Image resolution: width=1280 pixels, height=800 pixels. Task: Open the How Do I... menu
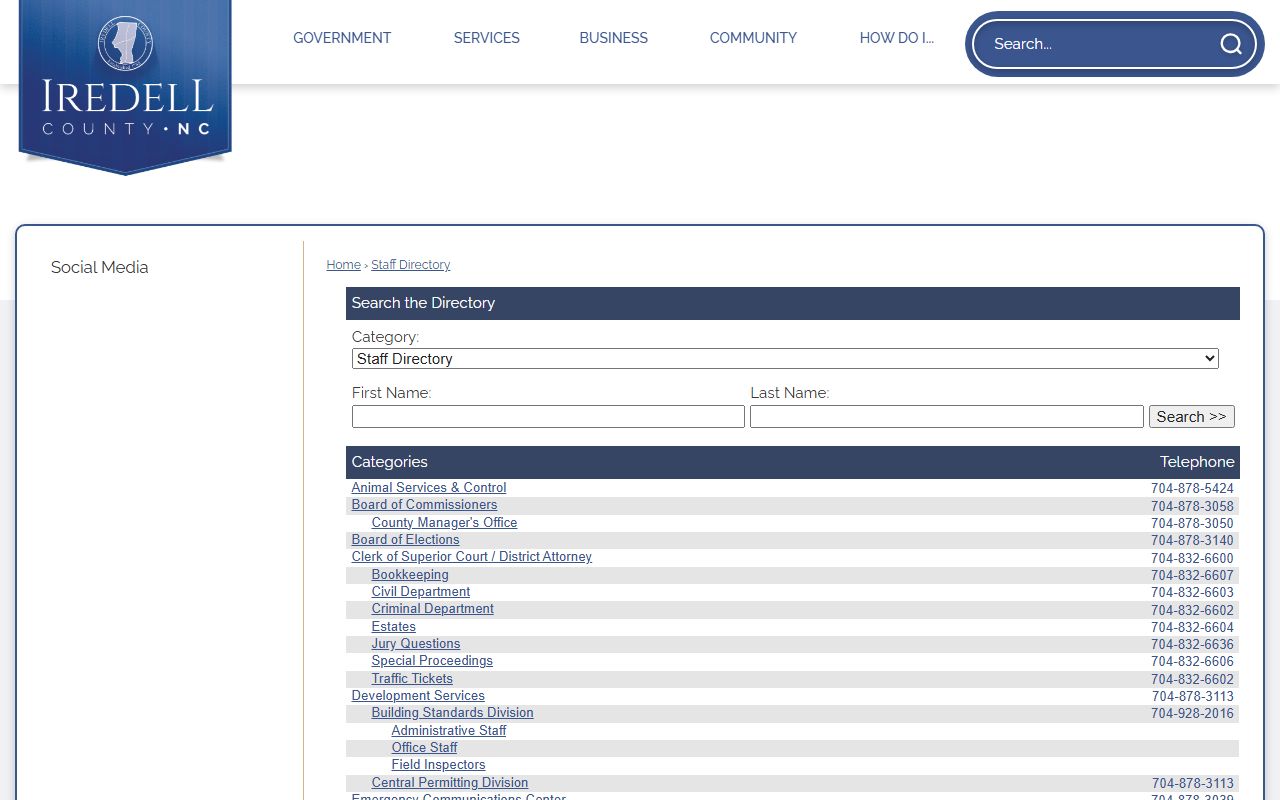click(x=897, y=38)
